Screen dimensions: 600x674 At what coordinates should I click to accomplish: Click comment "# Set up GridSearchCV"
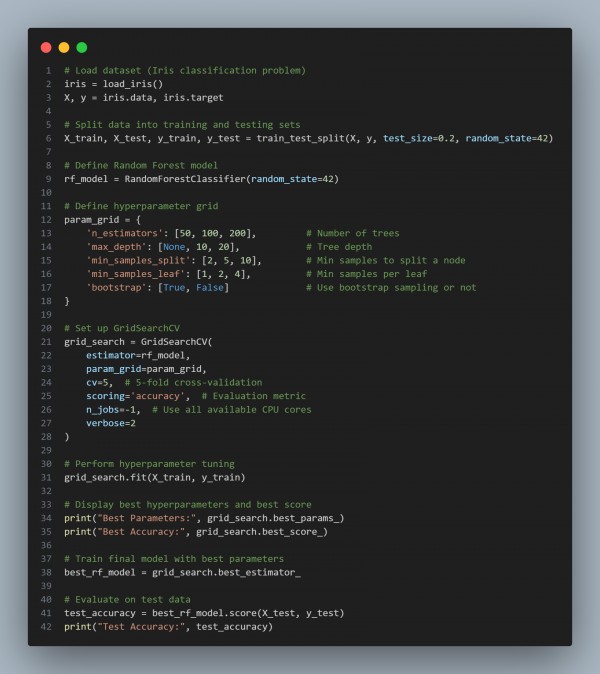coord(122,328)
